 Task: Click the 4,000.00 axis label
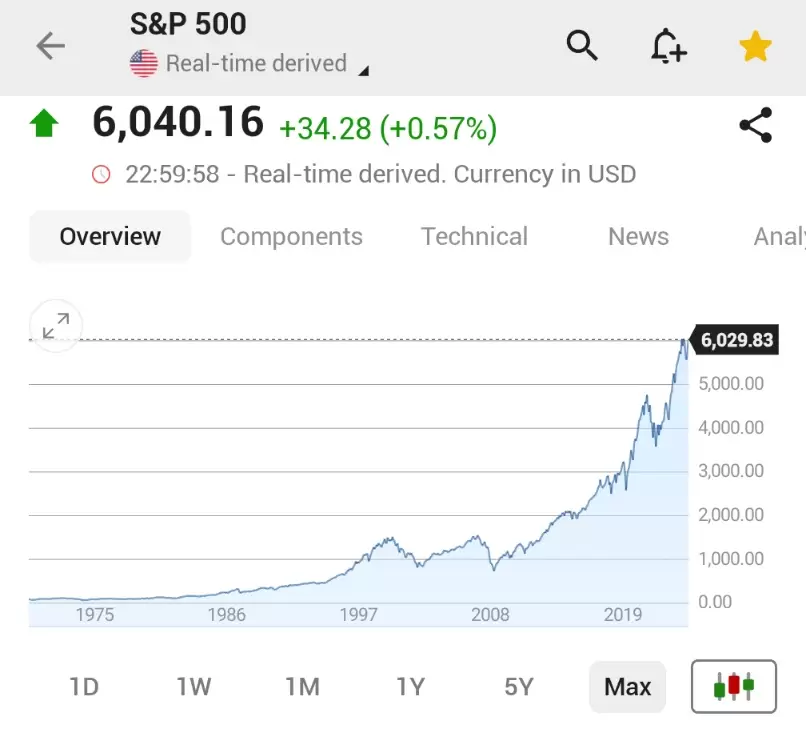pos(731,427)
